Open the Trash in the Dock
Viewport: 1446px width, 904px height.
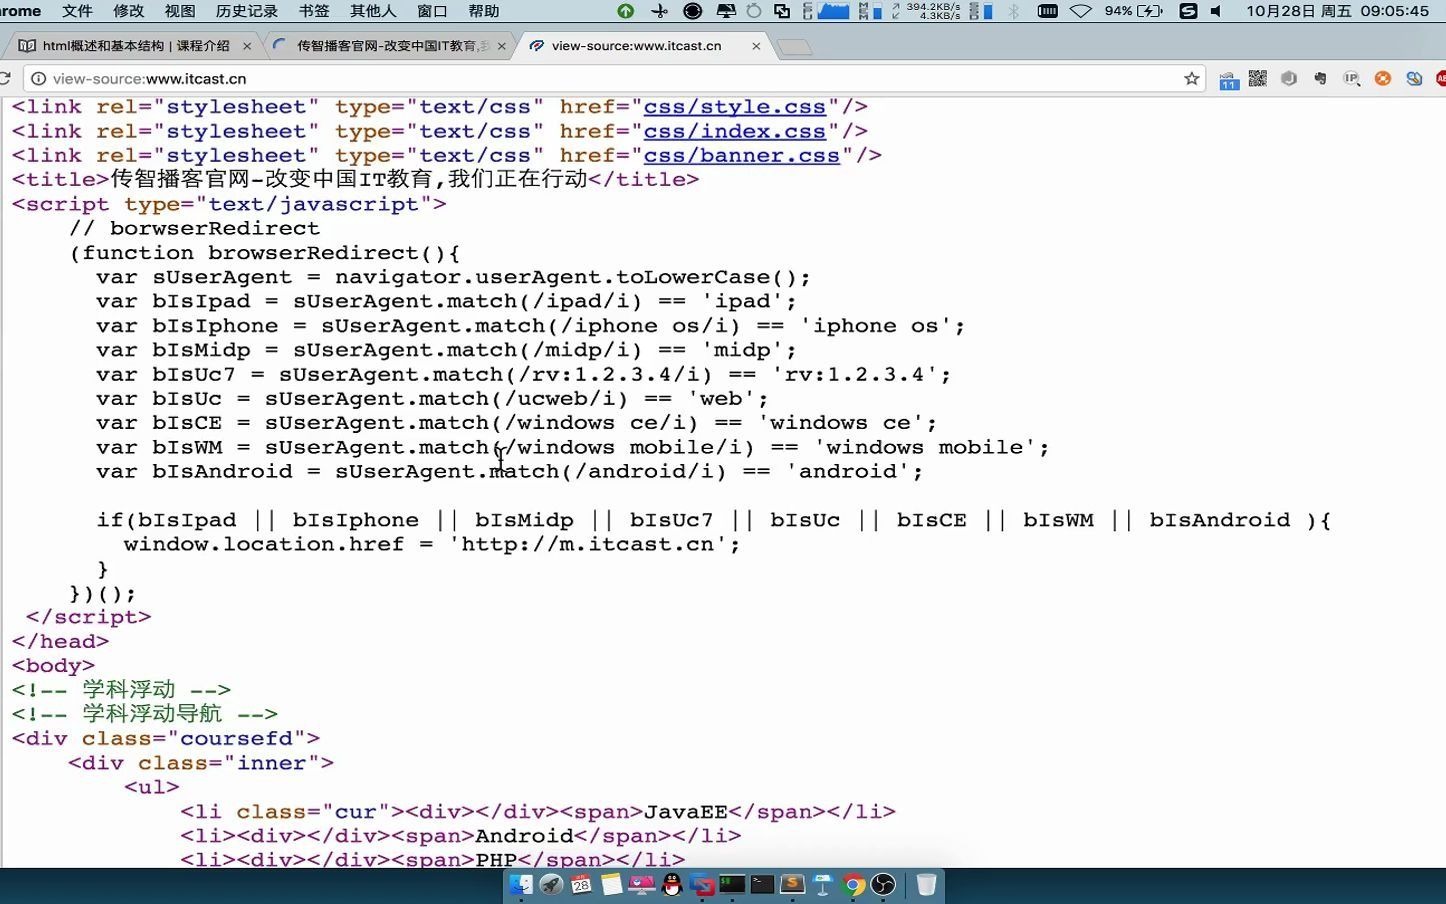click(926, 884)
